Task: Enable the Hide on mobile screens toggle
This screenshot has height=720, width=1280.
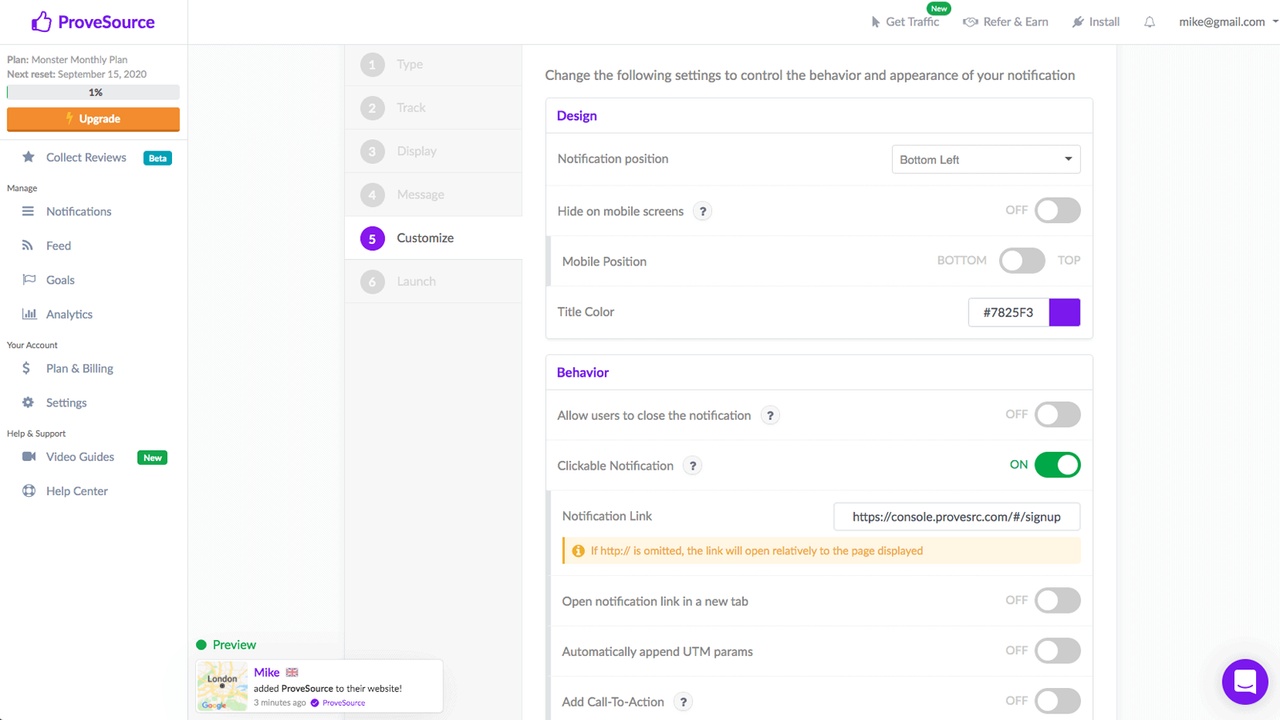Action: [x=1057, y=210]
